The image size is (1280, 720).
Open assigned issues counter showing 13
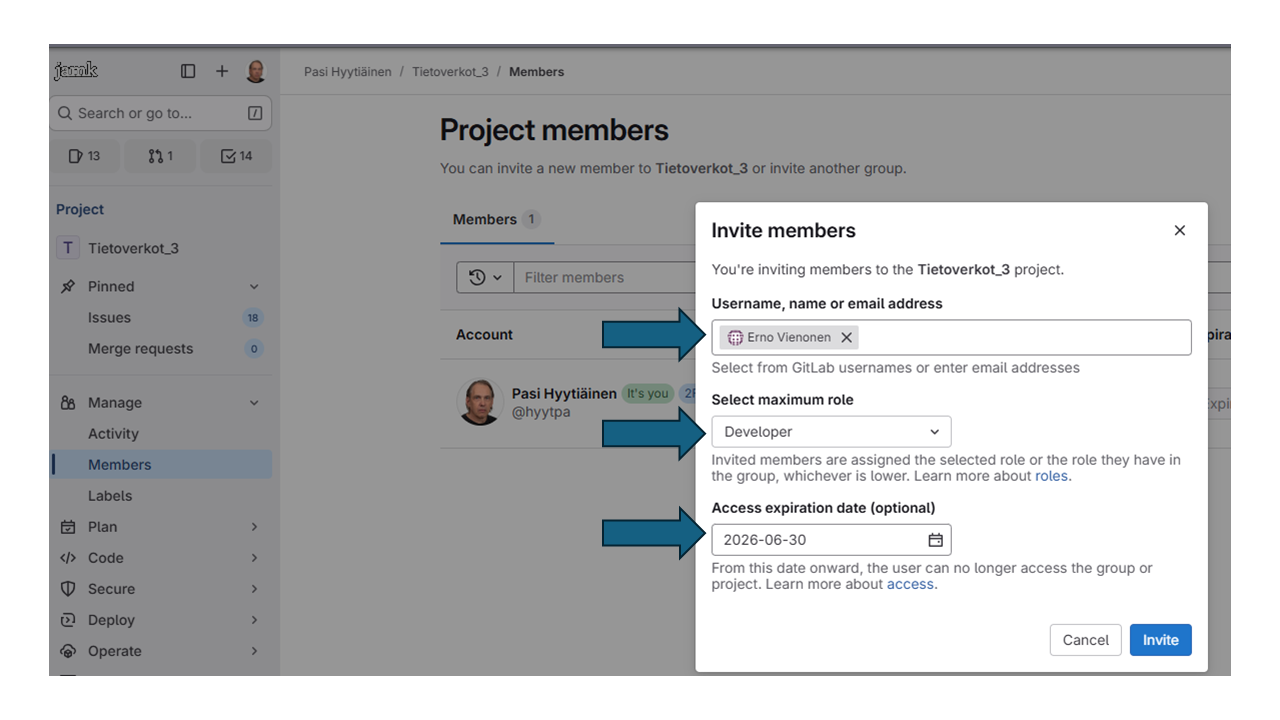84,156
